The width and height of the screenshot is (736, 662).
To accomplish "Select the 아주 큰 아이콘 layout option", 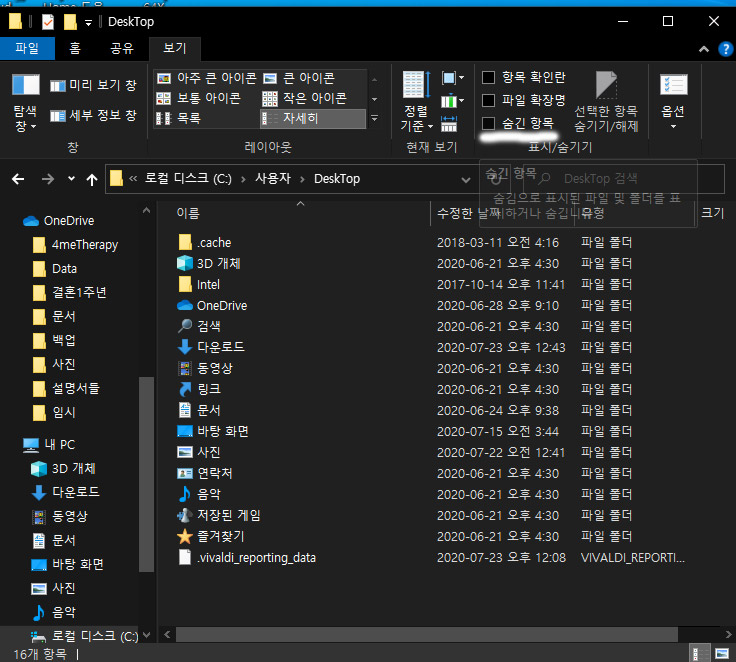I will (x=206, y=78).
